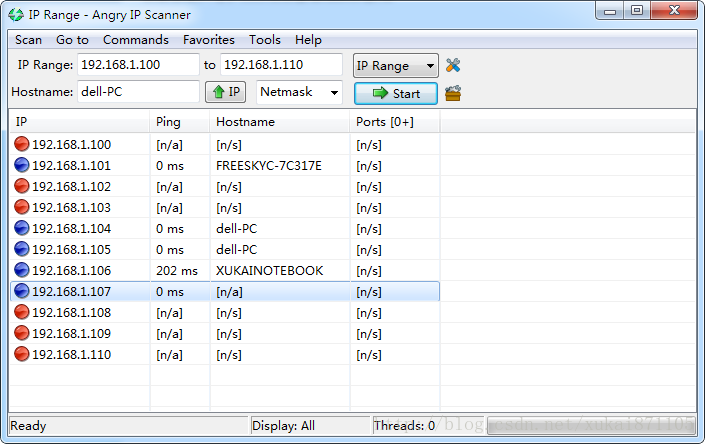Click the red status dot for 192.168.1.109
The height and width of the screenshot is (444, 705).
[x=22, y=333]
